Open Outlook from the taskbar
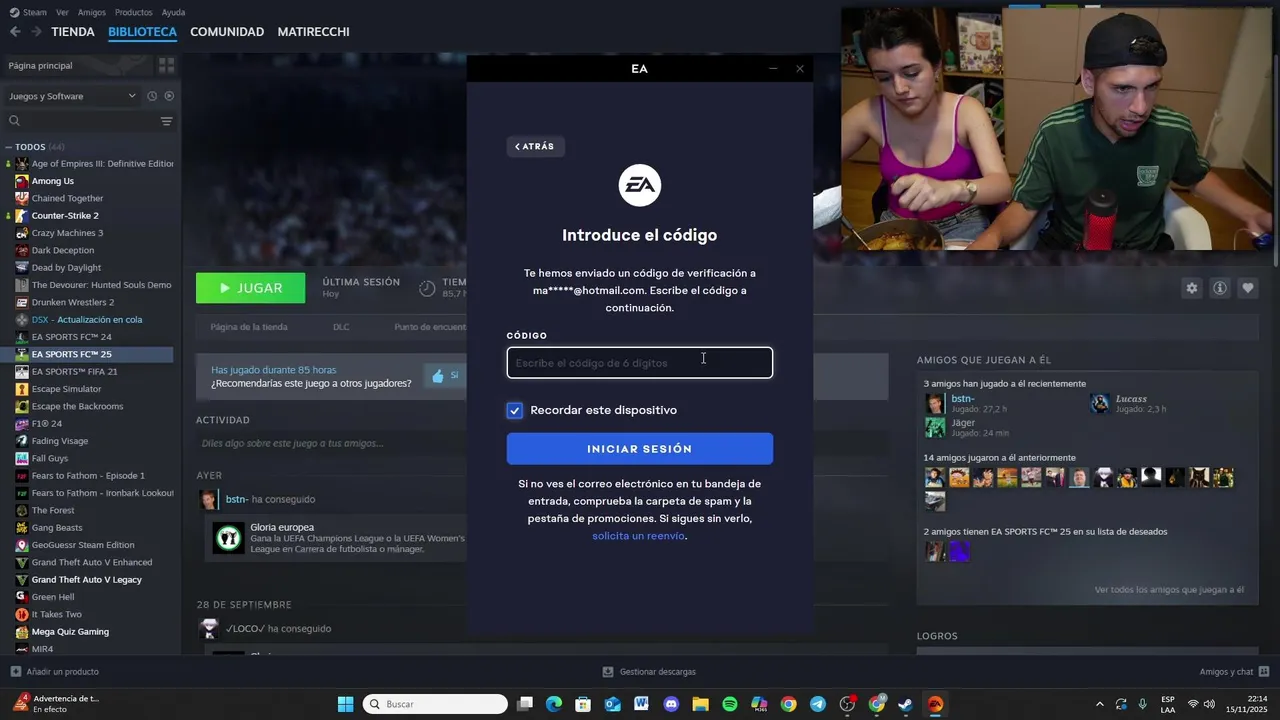The height and width of the screenshot is (720, 1280). click(x=613, y=704)
